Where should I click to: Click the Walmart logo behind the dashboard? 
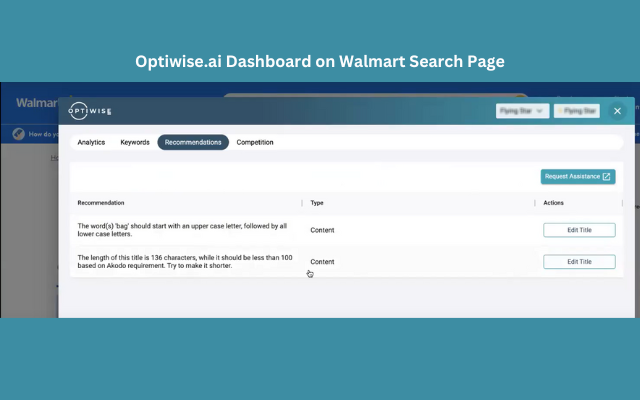pyautogui.click(x=35, y=103)
